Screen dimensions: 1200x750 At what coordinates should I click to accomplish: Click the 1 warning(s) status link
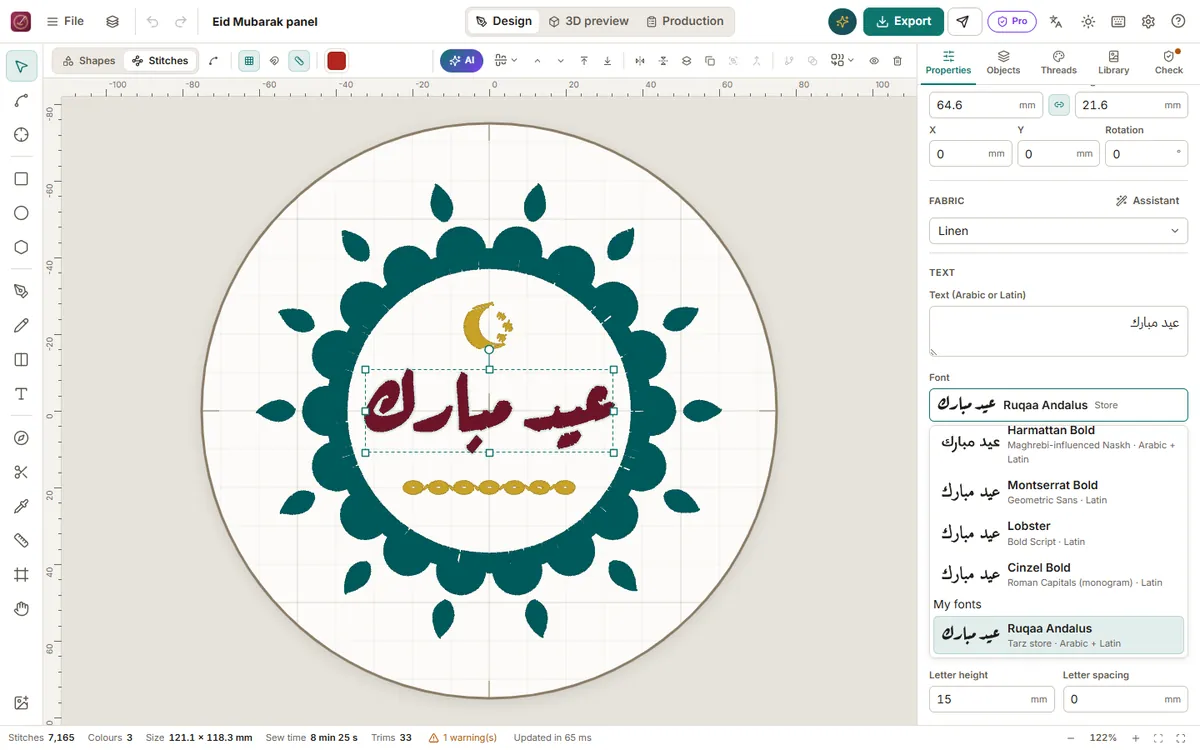(x=463, y=738)
